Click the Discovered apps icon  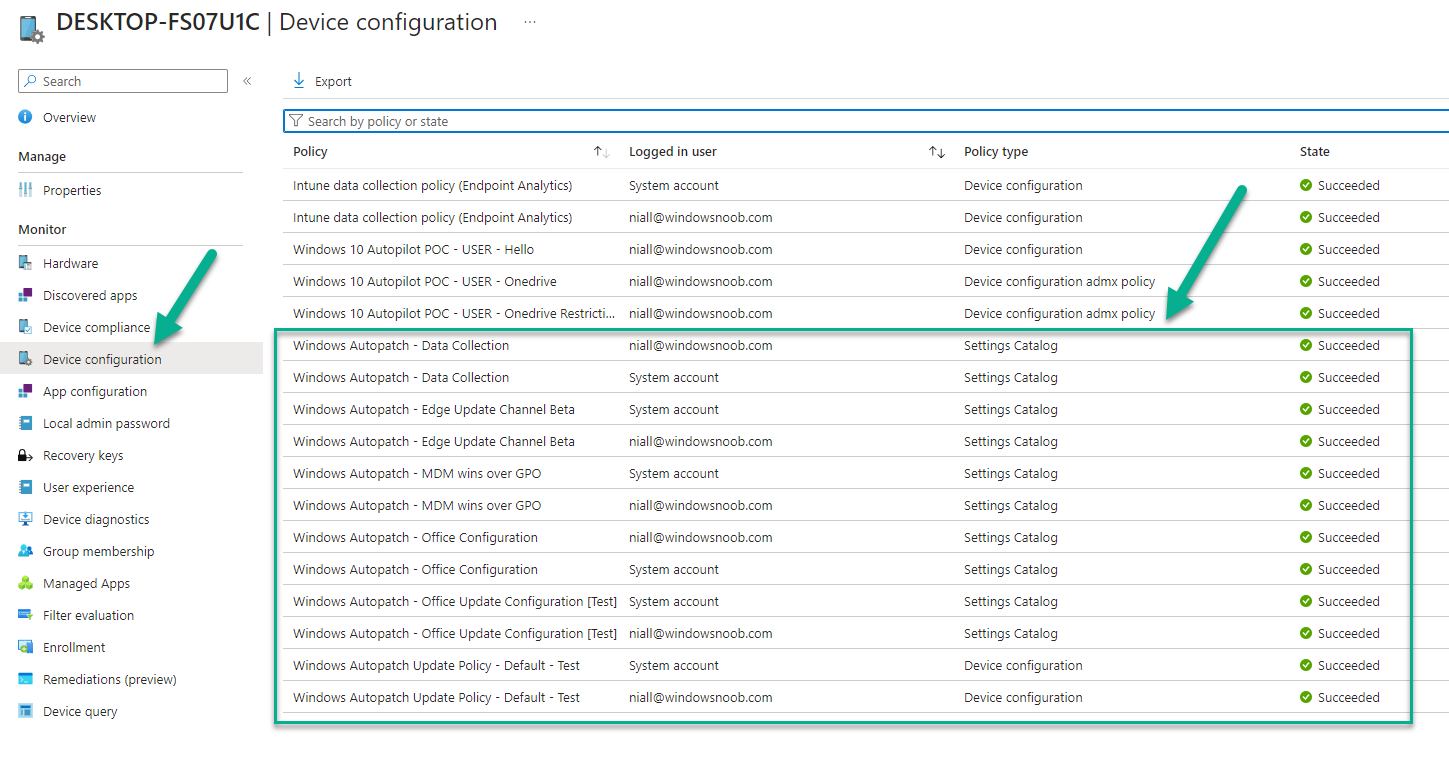[26, 295]
